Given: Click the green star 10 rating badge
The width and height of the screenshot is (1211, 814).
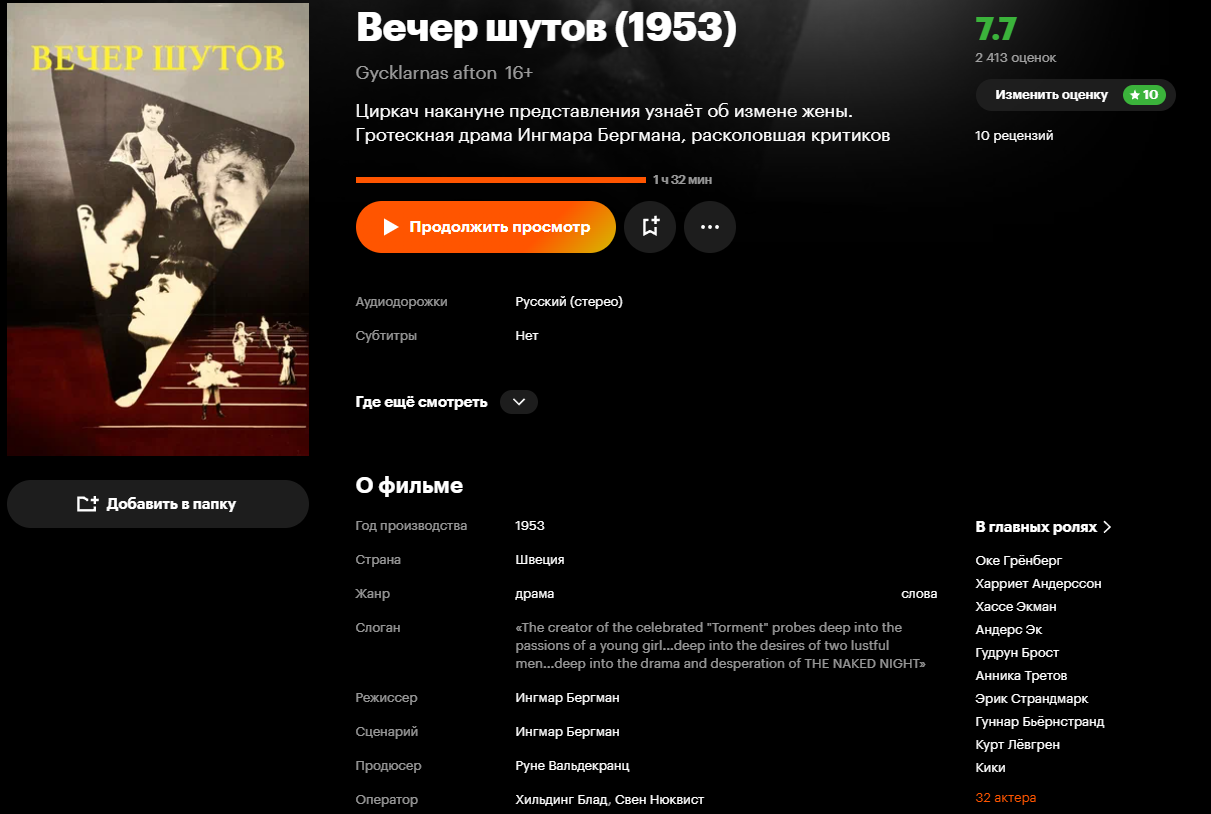Looking at the screenshot, I should coord(1144,95).
